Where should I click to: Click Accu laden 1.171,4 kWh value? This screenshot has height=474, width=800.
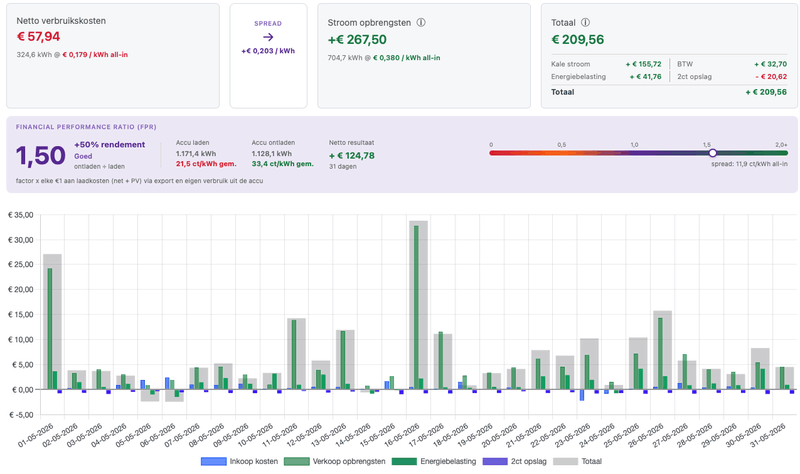(196, 154)
